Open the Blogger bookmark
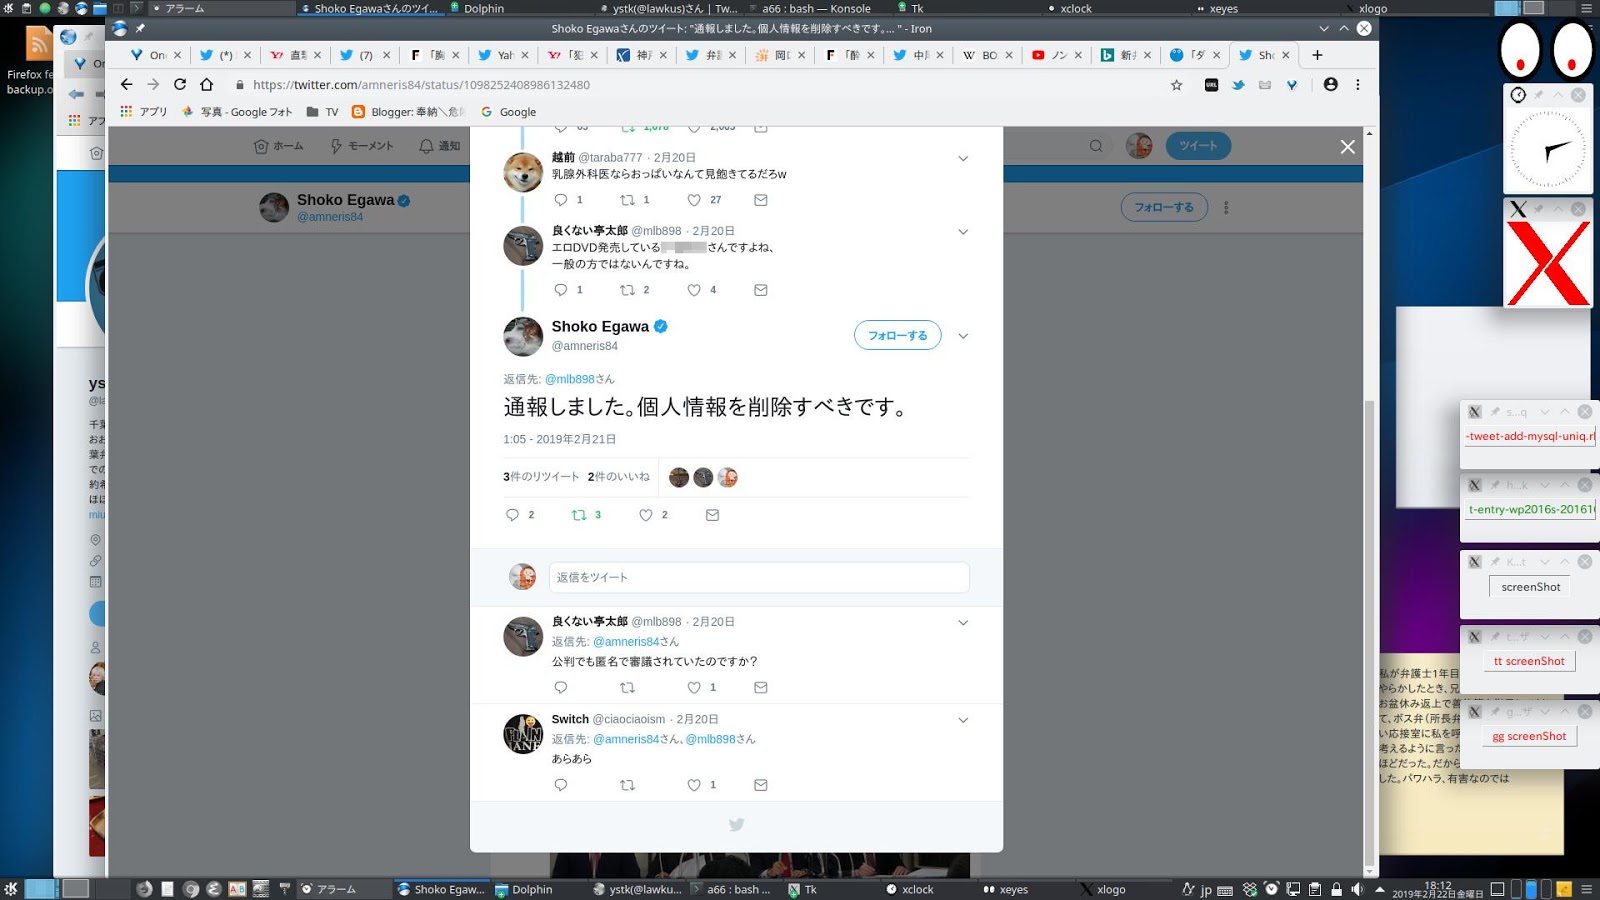 (408, 112)
